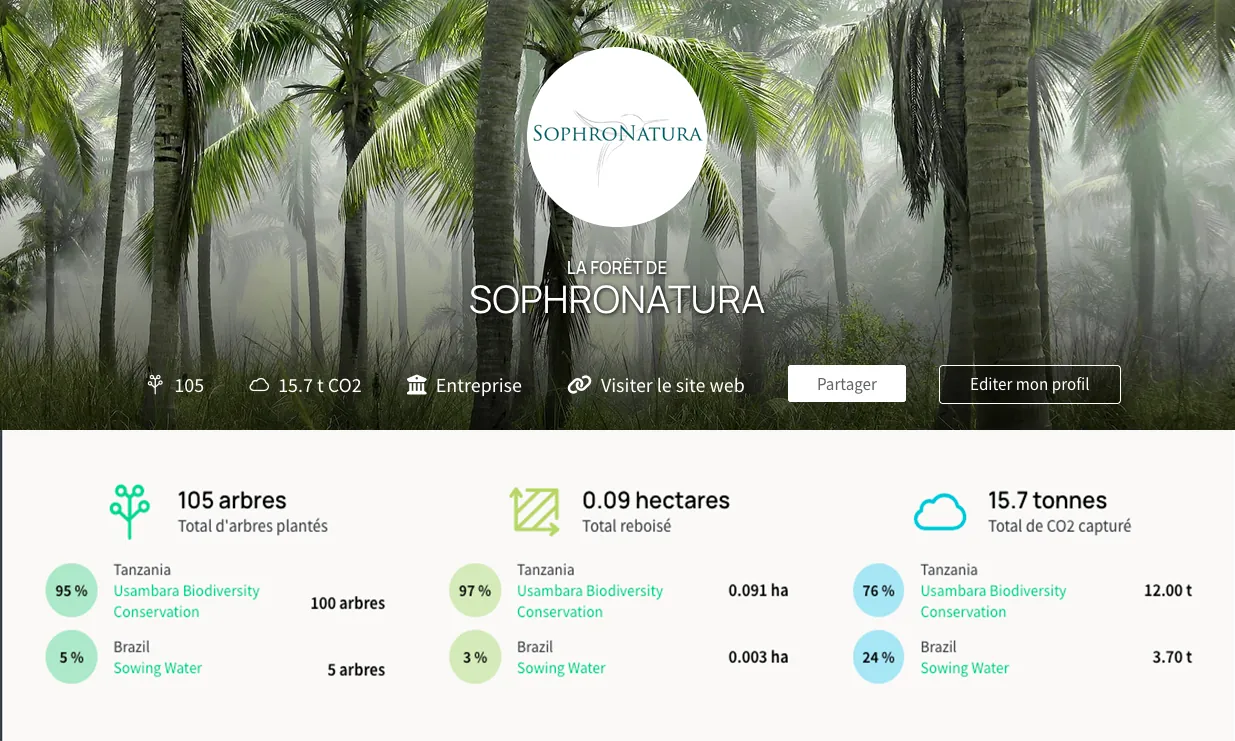Click the blue cloud icon beside 15.7 tonnes
Viewport: 1235px width, 741px height.
pyautogui.click(x=940, y=512)
